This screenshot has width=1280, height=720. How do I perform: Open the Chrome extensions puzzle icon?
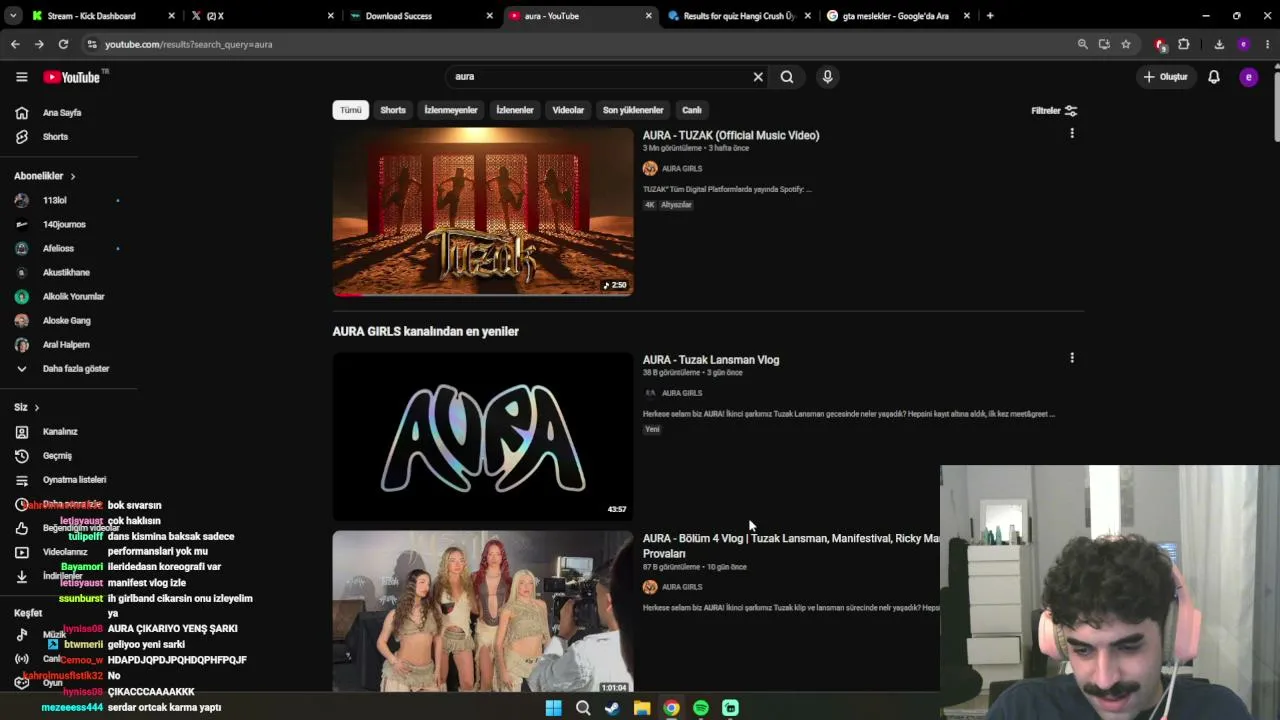(x=1184, y=44)
